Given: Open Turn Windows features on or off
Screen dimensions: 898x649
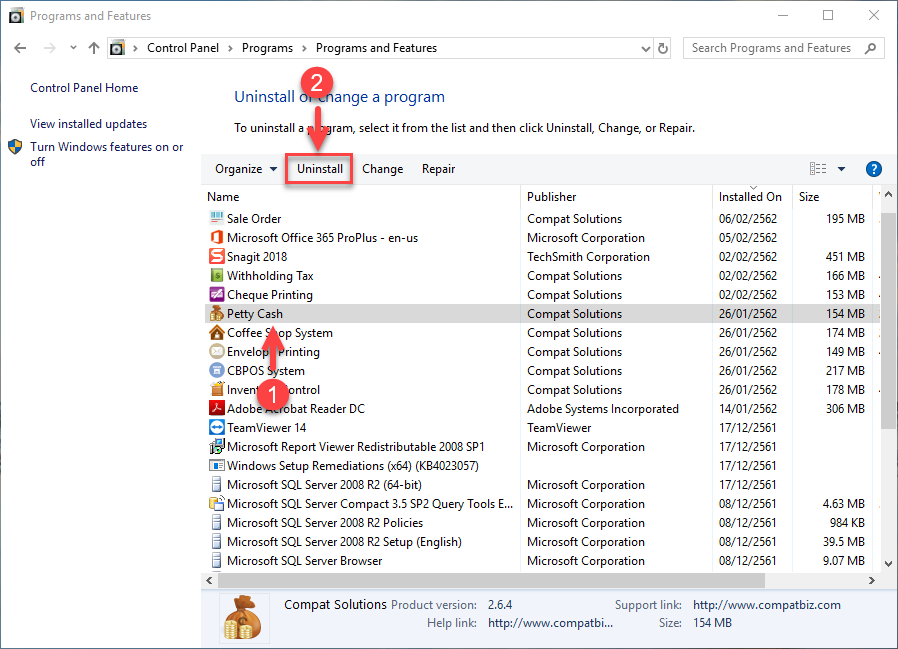Looking at the screenshot, I should point(107,154).
